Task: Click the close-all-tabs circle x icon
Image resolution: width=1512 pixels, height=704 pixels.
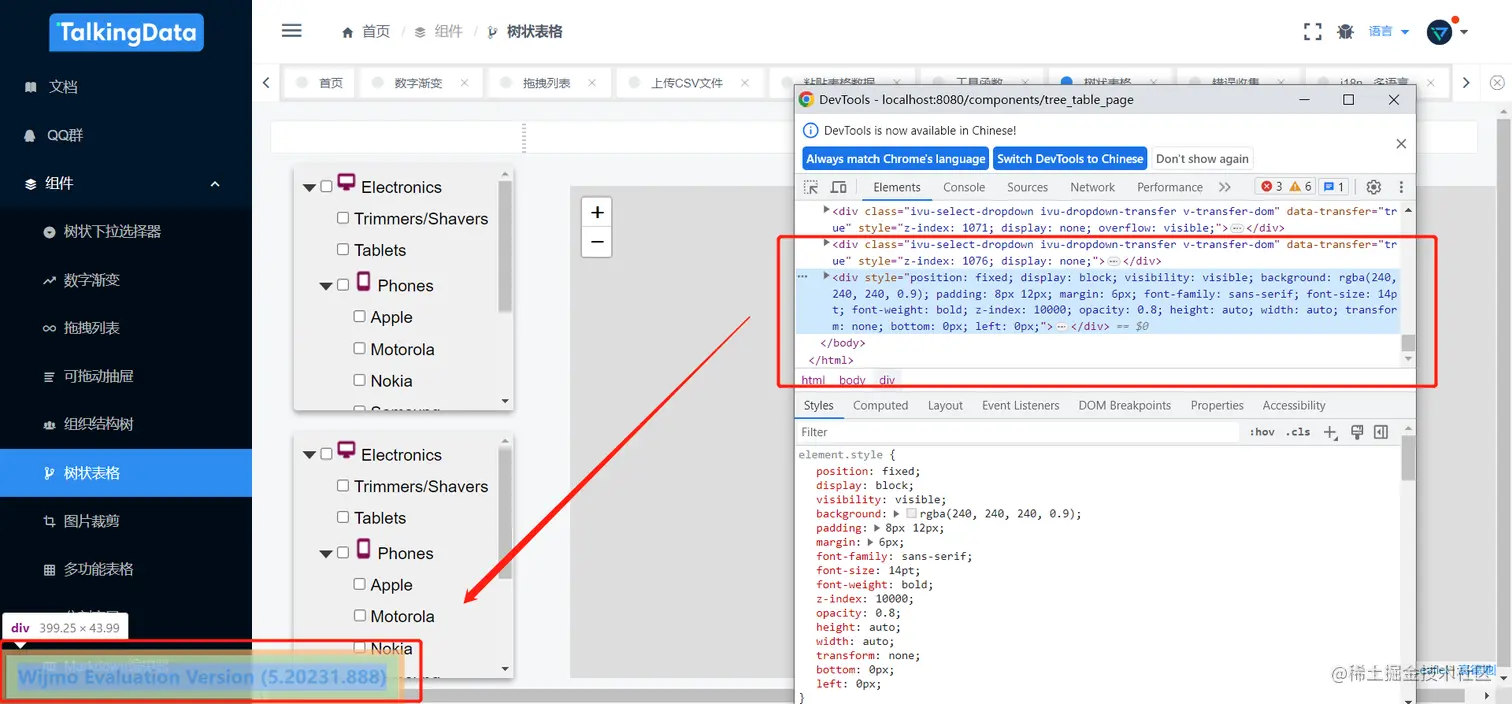Action: point(1497,83)
